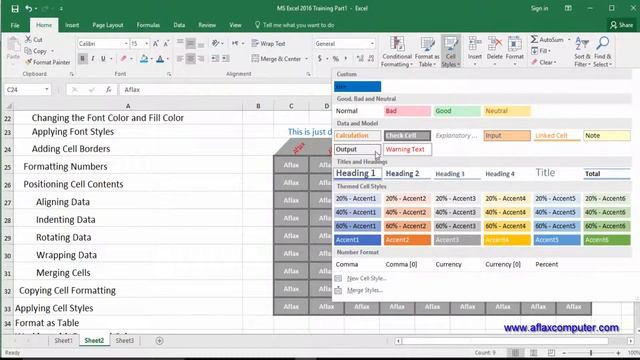Apply the green Good style swatch
This screenshot has width=640, height=360.
(457, 111)
